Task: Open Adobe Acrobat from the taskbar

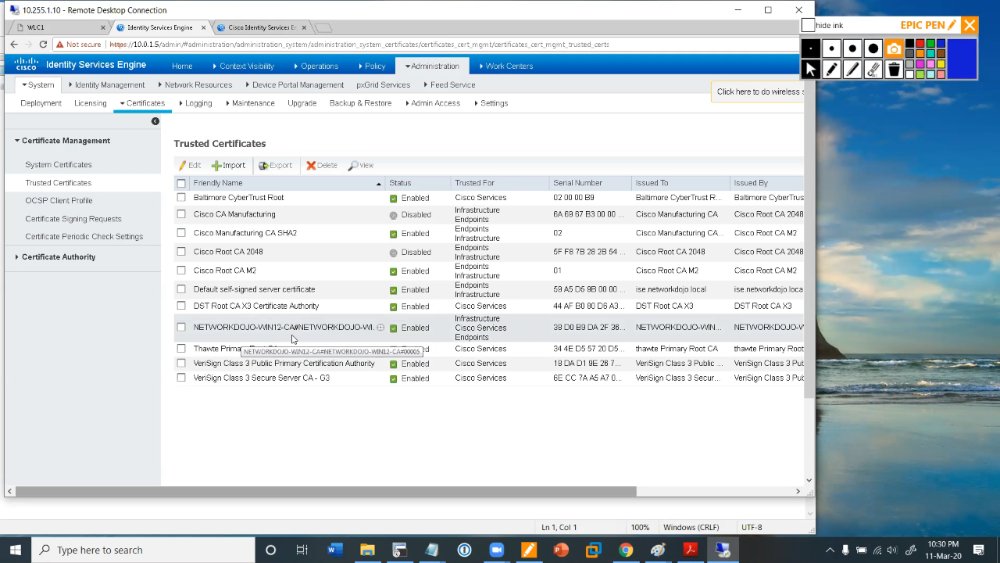Action: tap(690, 550)
